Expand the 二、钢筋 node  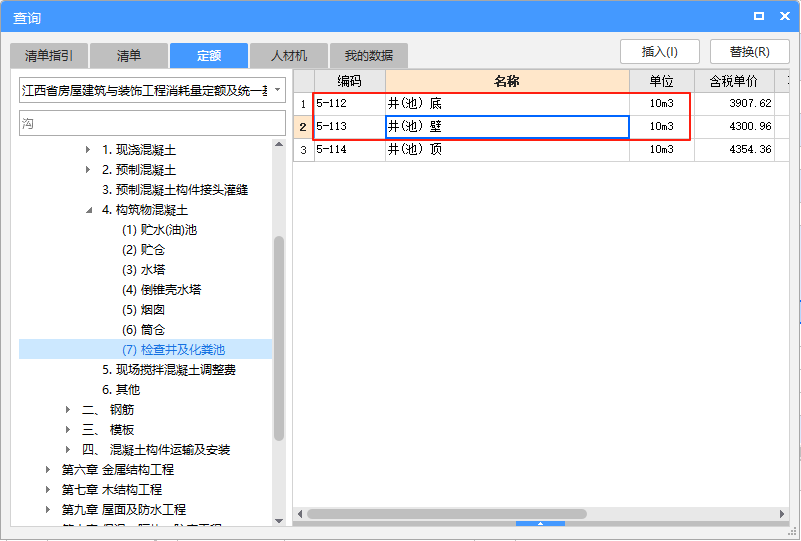68,409
